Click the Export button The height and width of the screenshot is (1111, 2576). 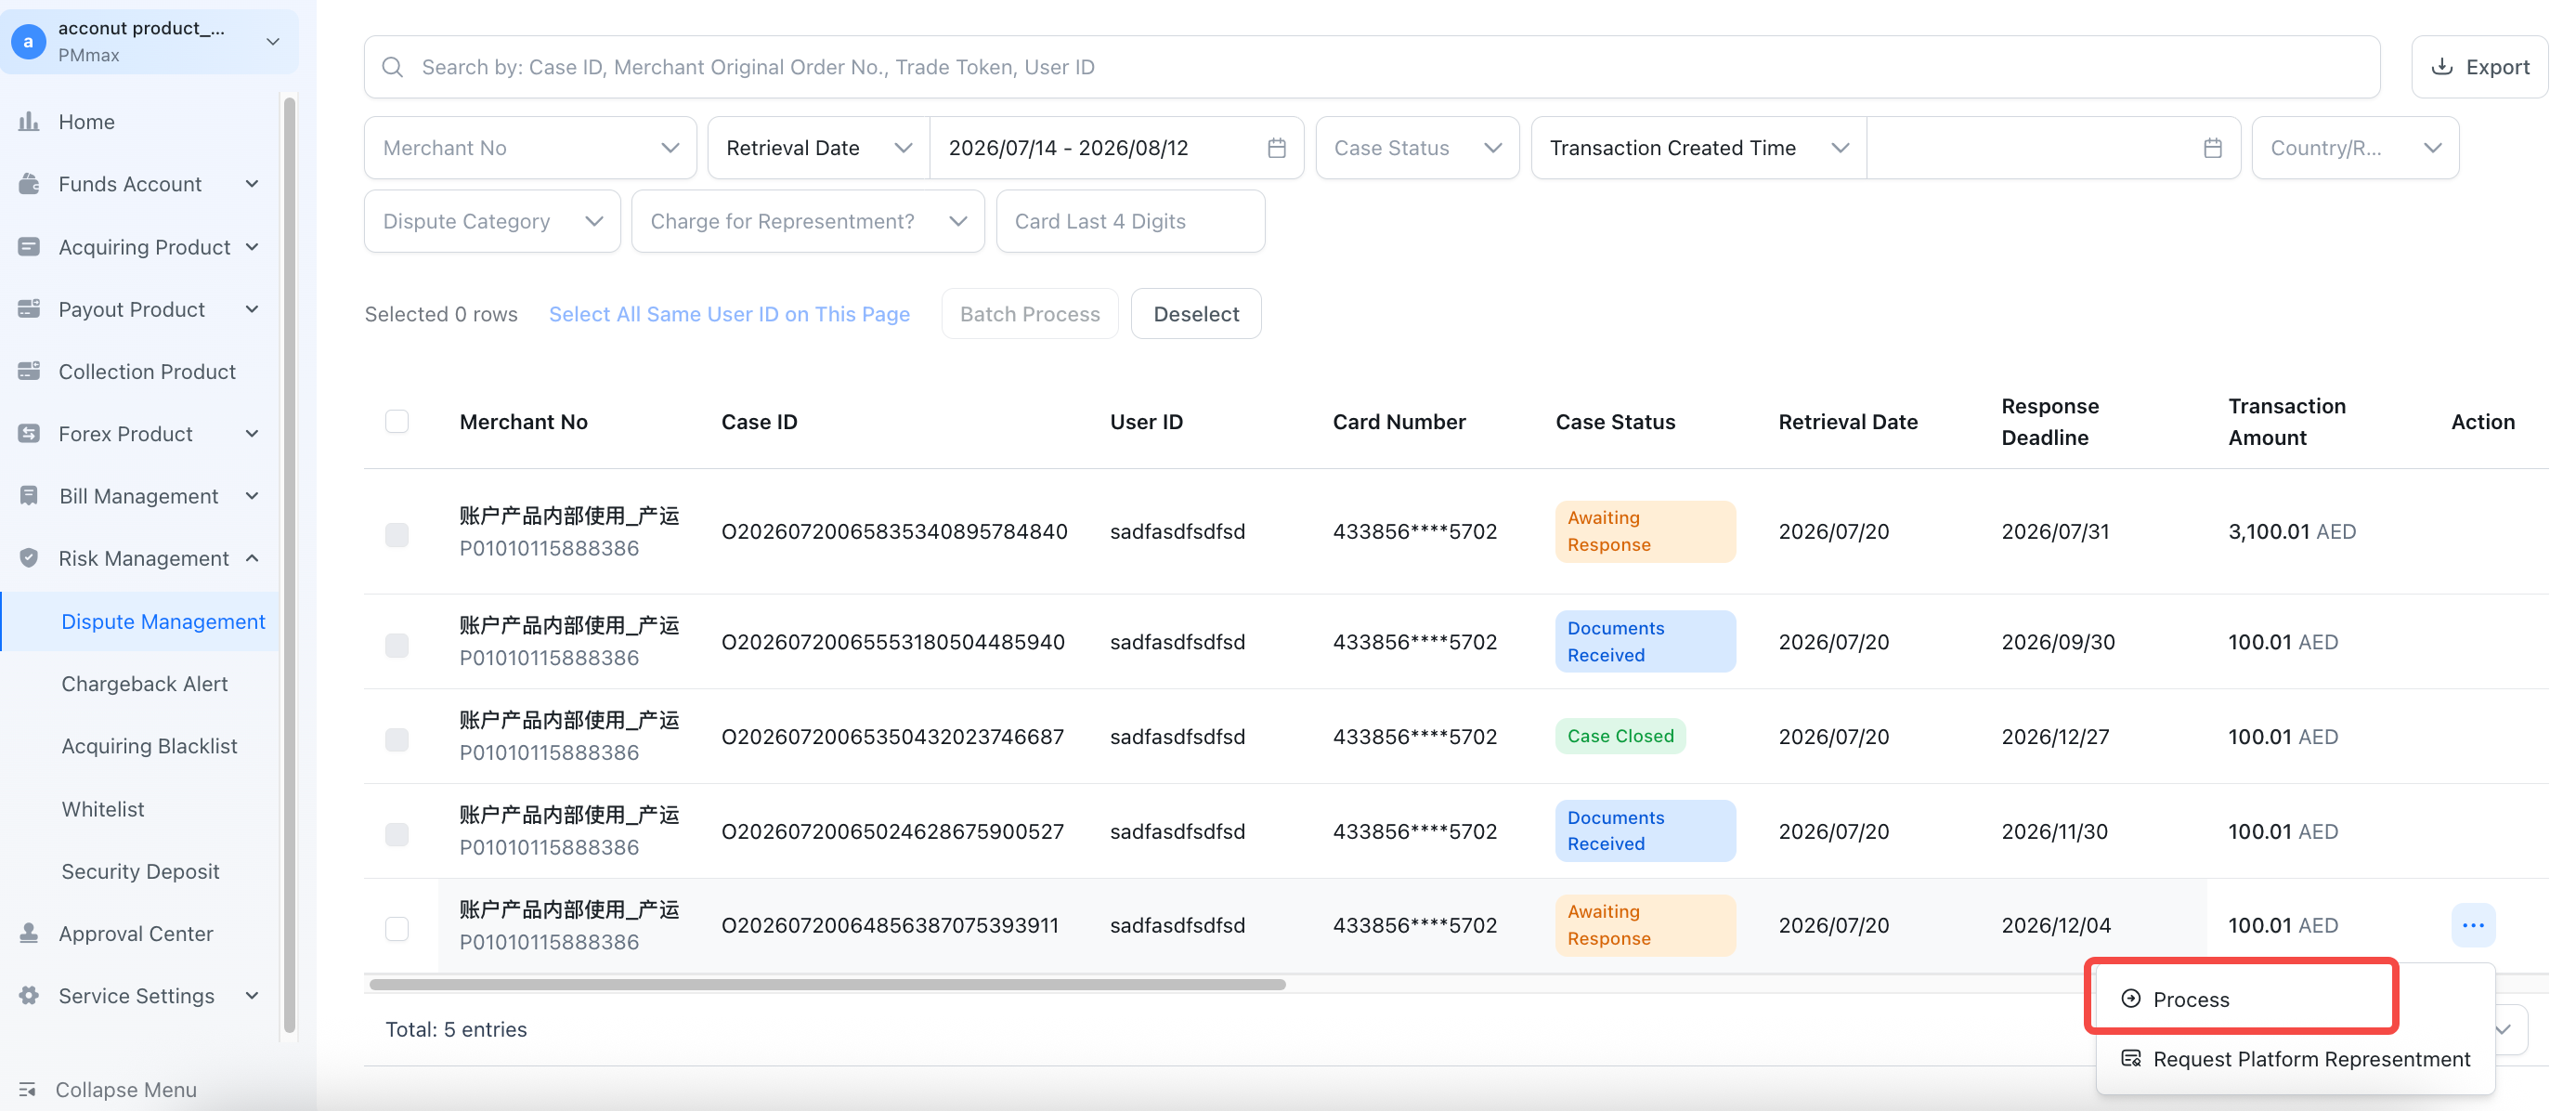point(2479,67)
